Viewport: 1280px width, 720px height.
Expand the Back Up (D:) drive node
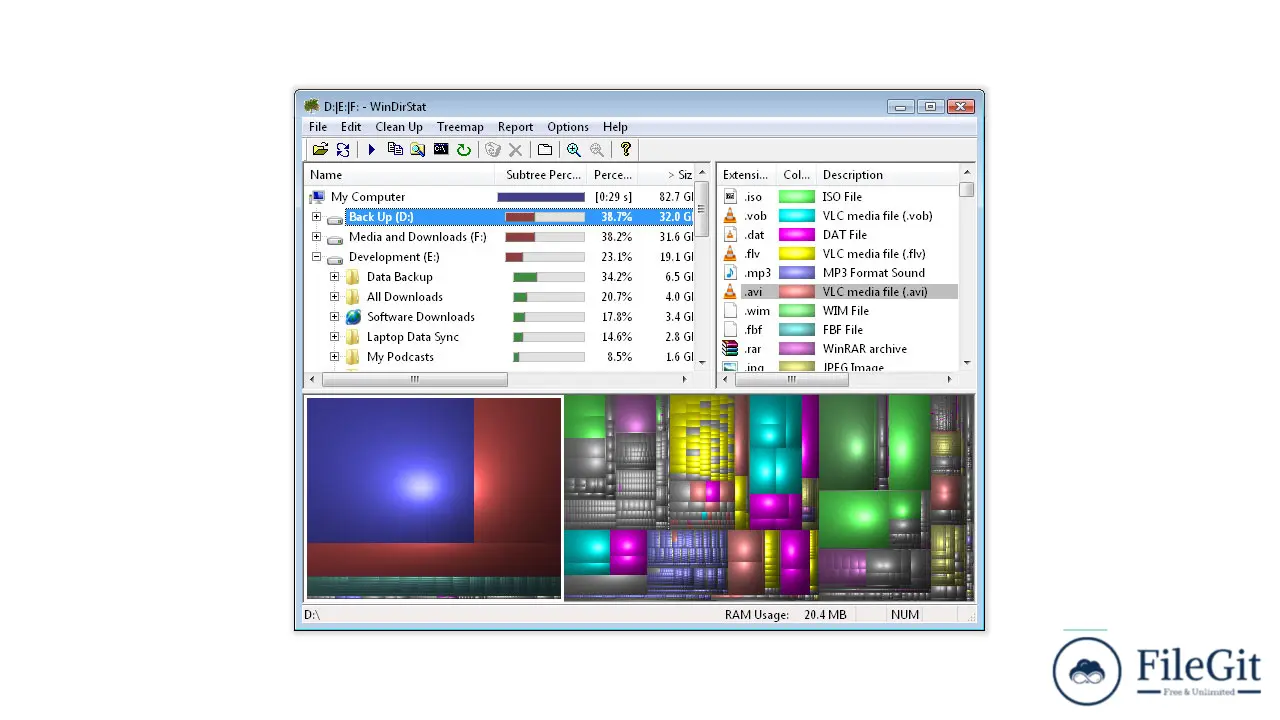316,217
